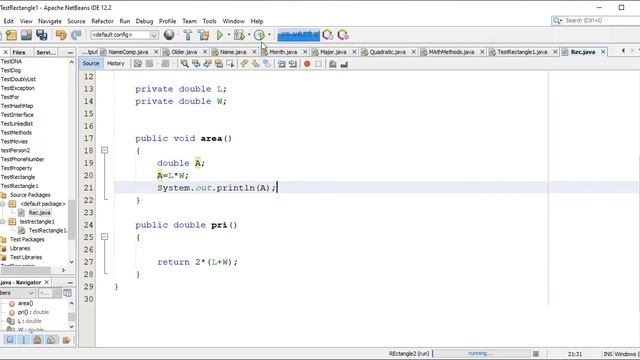Switch to the Services panel tab

coord(46,53)
